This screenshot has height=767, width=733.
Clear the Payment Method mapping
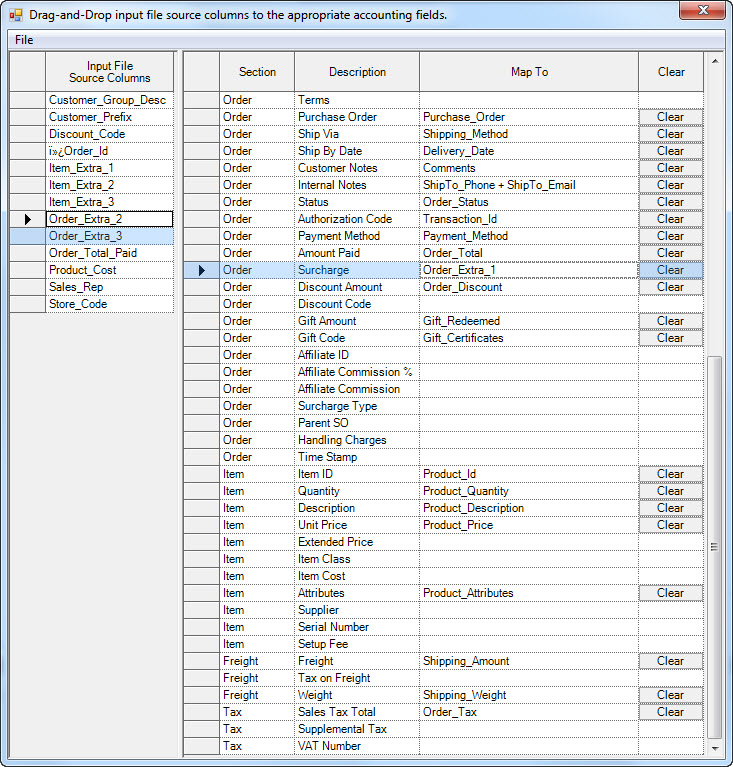(x=670, y=236)
